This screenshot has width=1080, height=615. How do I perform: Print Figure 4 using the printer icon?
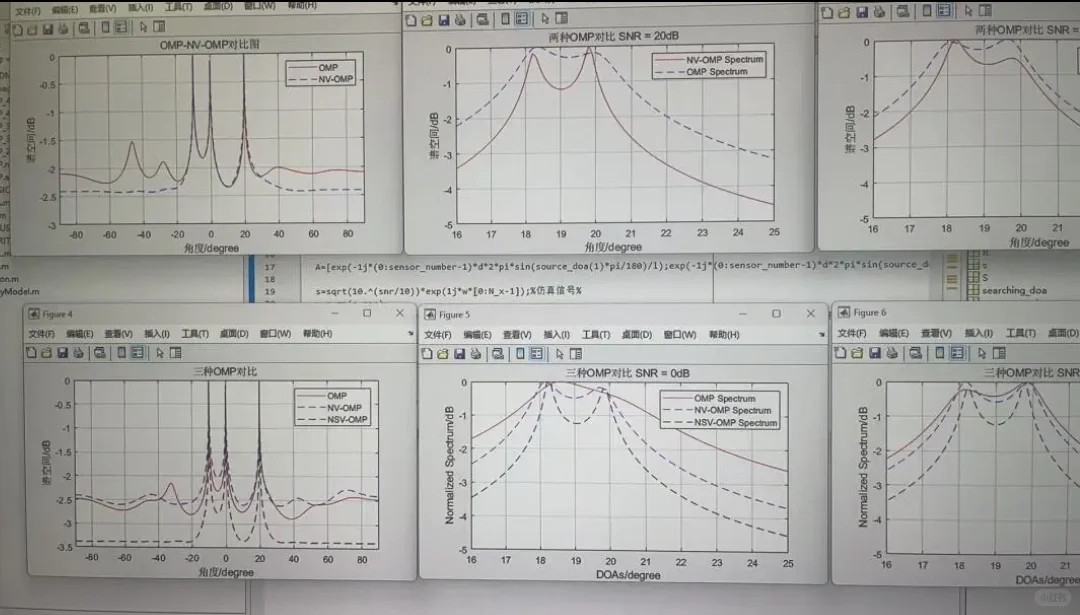(x=79, y=353)
